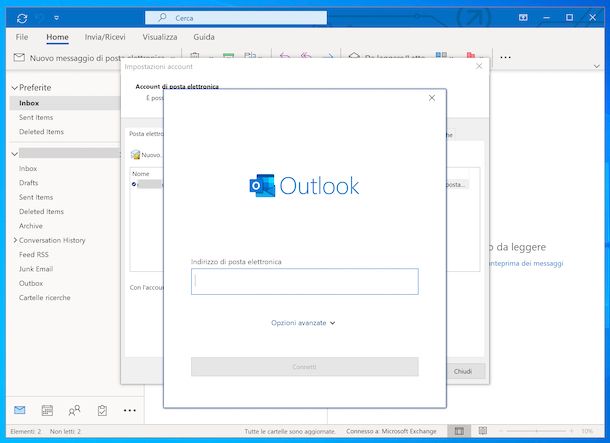Select the Home ribbon tab

point(58,37)
